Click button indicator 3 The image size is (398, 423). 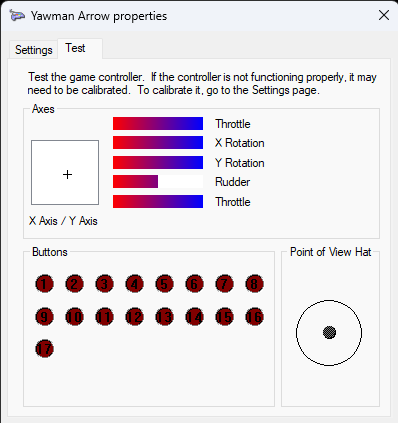pyautogui.click(x=104, y=284)
